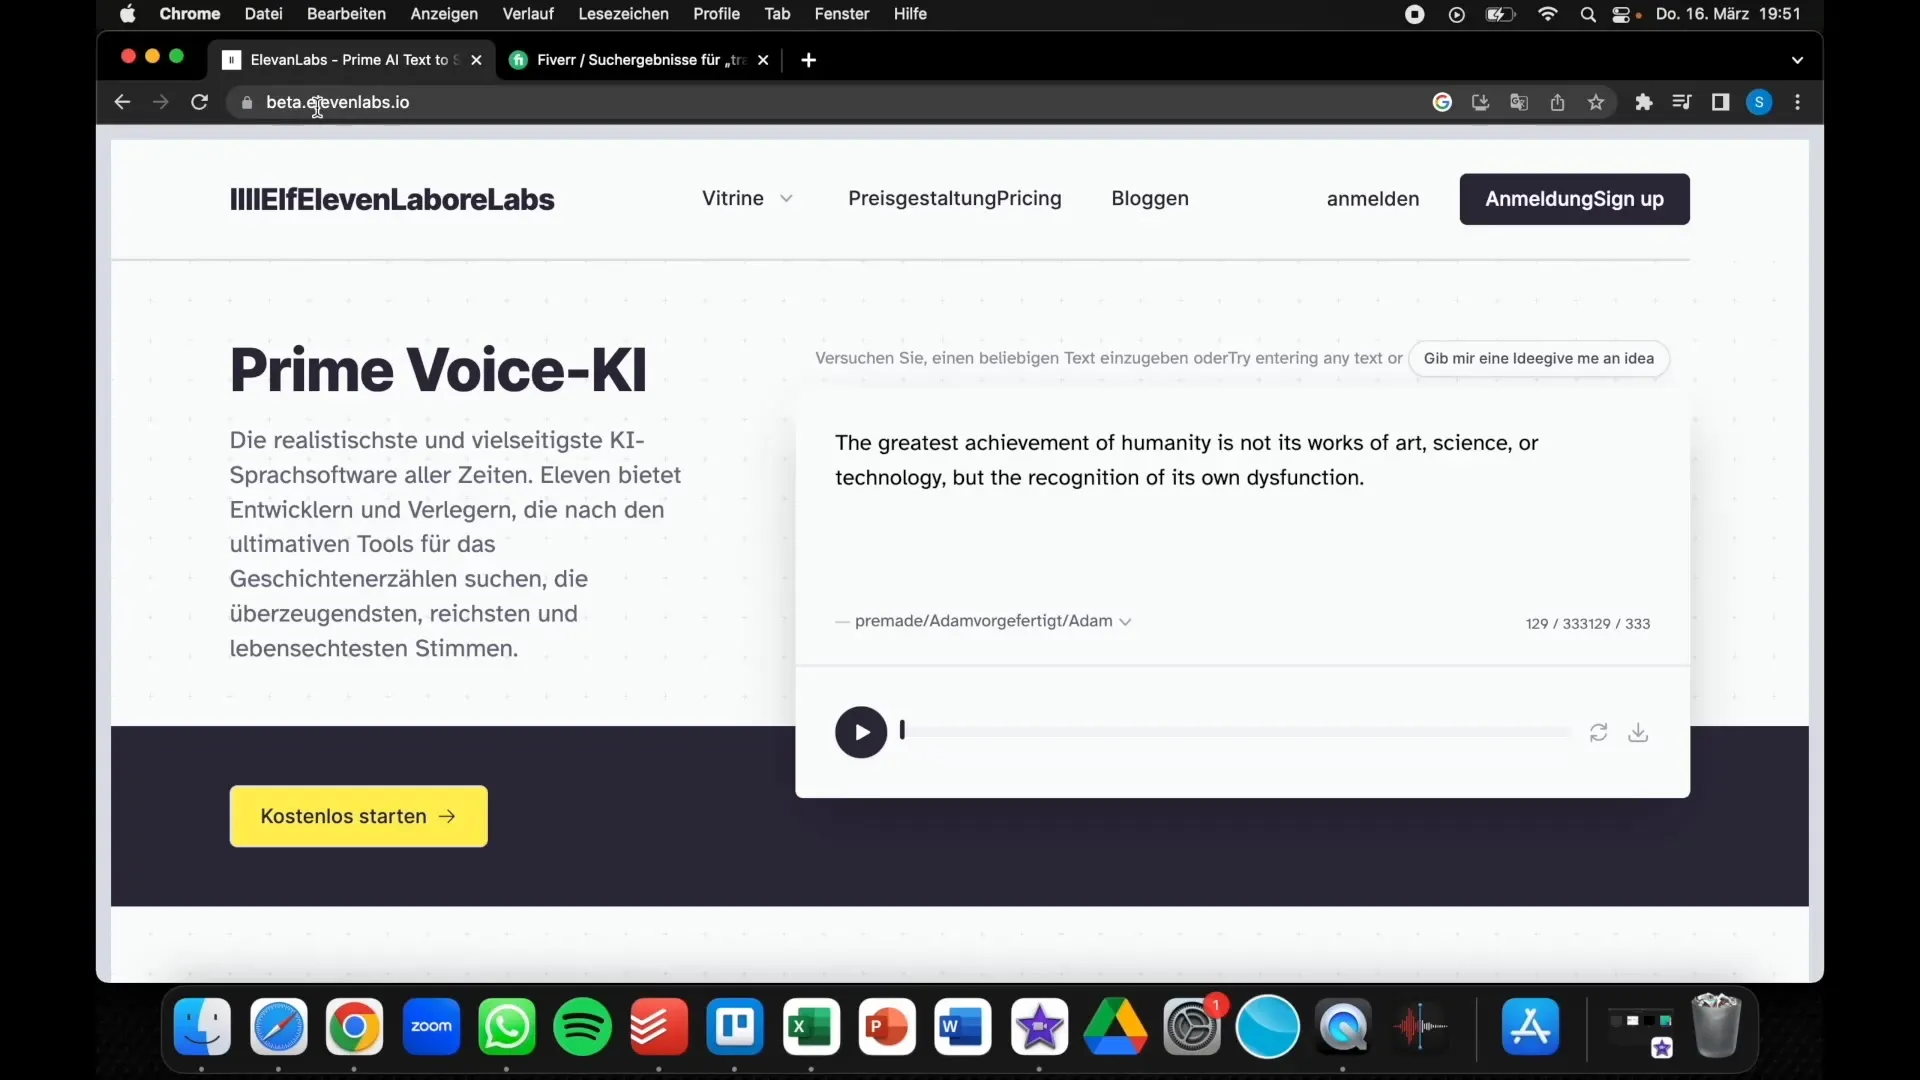Image resolution: width=1920 pixels, height=1080 pixels.
Task: Open the Chrome extensions puzzle icon
Action: point(1644,102)
